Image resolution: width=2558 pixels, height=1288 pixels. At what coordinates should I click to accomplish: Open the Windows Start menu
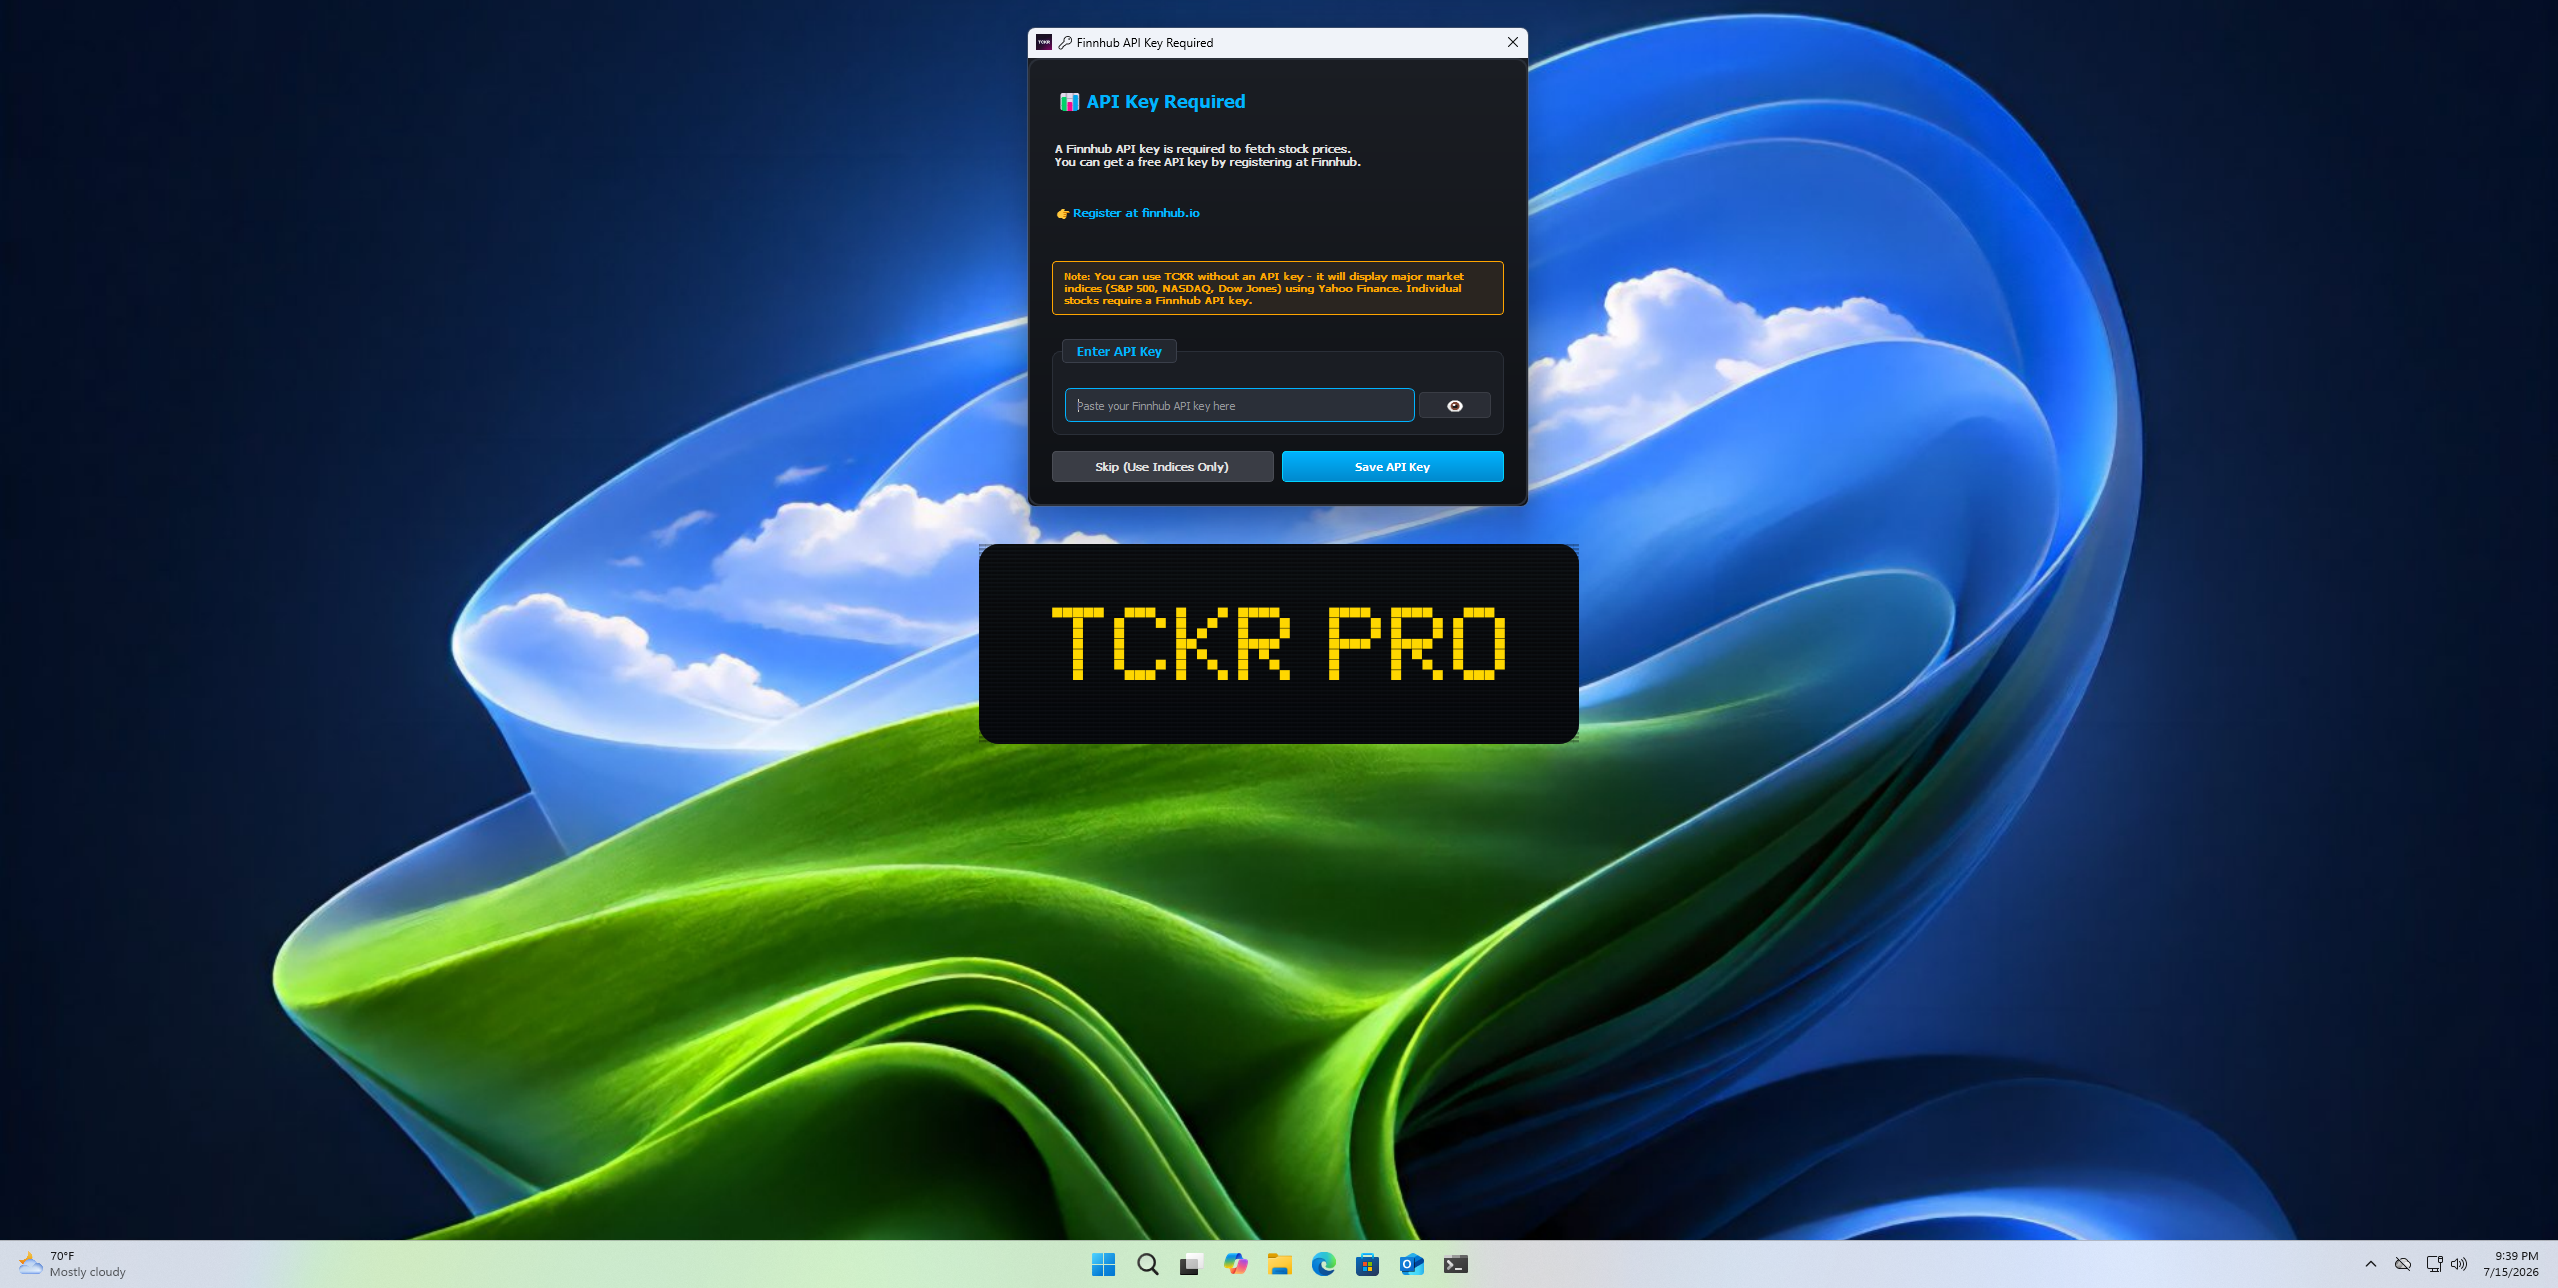coord(1103,1264)
